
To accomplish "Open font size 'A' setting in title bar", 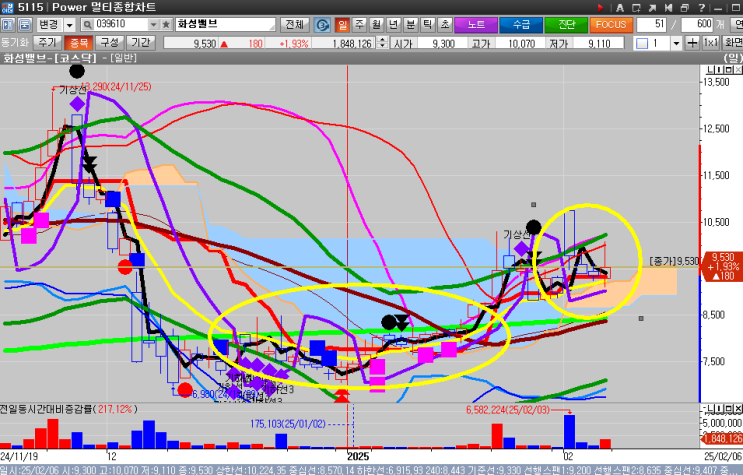I will [x=620, y=8].
